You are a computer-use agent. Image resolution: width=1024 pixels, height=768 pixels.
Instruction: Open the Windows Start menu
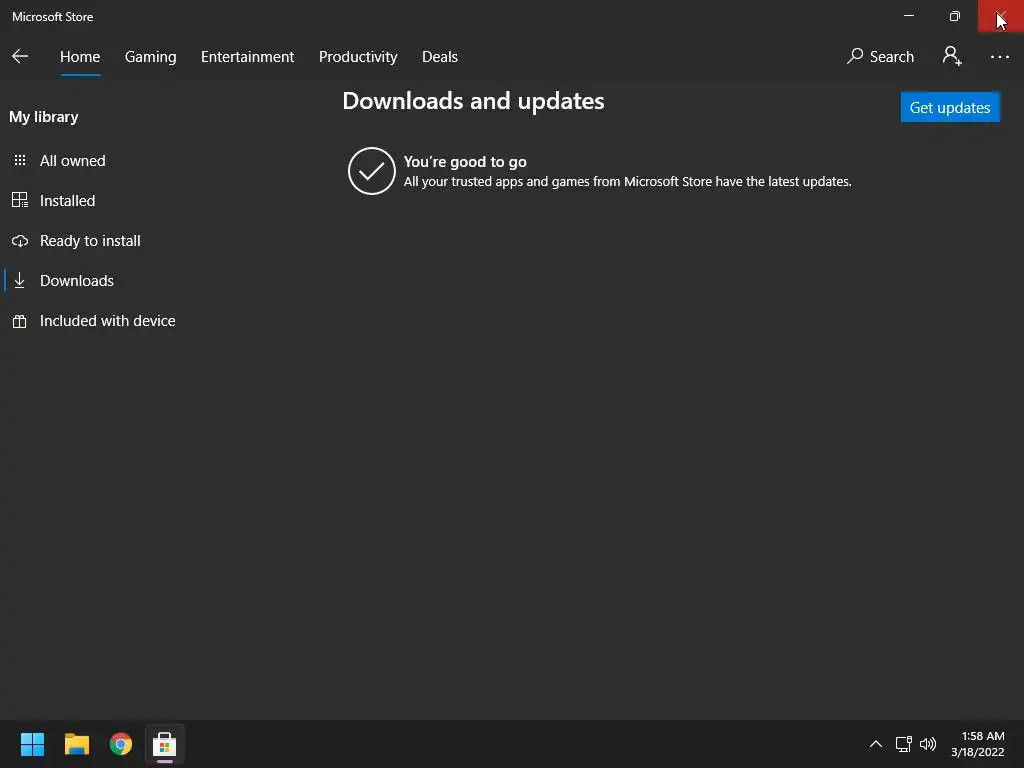coord(32,744)
